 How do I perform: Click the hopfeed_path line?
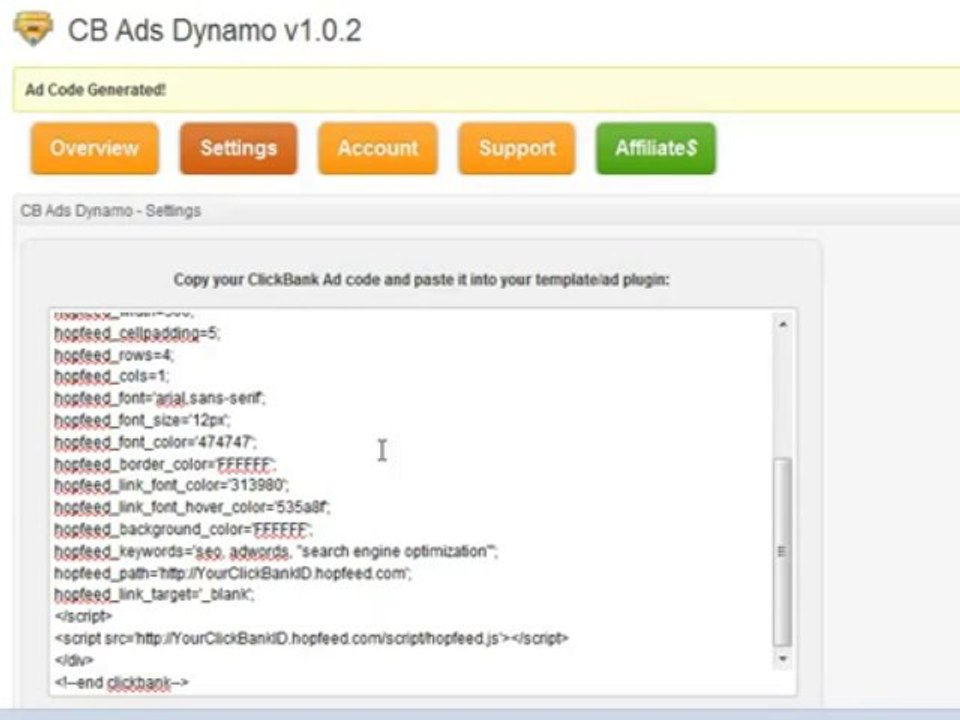pyautogui.click(x=233, y=574)
